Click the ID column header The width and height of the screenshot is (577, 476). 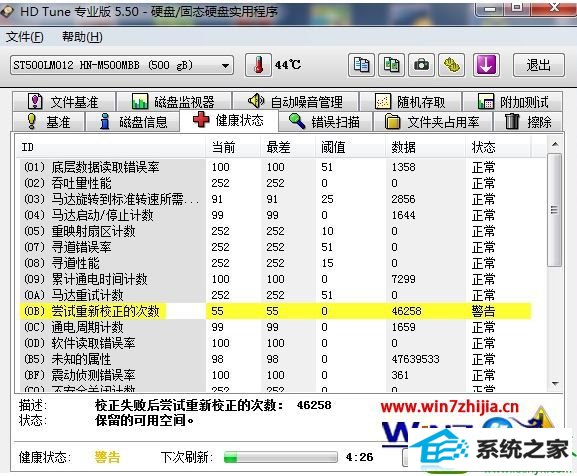(110, 147)
